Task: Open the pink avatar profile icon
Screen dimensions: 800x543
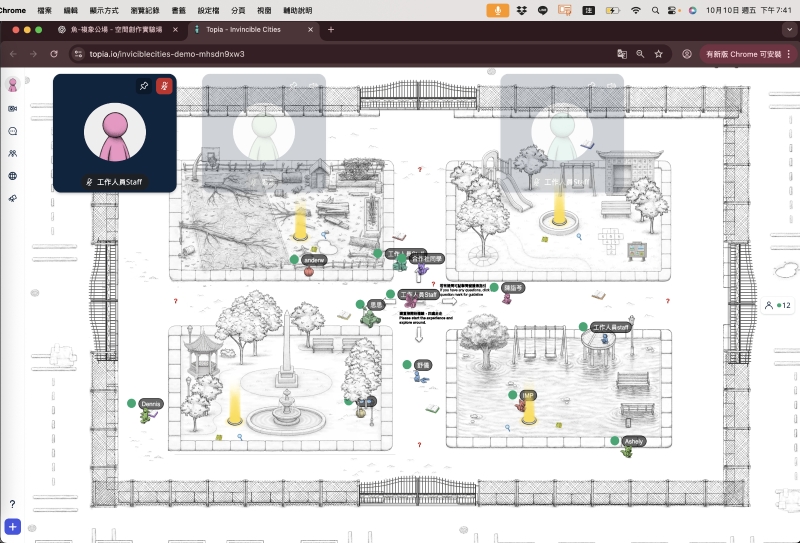Action: [13, 84]
